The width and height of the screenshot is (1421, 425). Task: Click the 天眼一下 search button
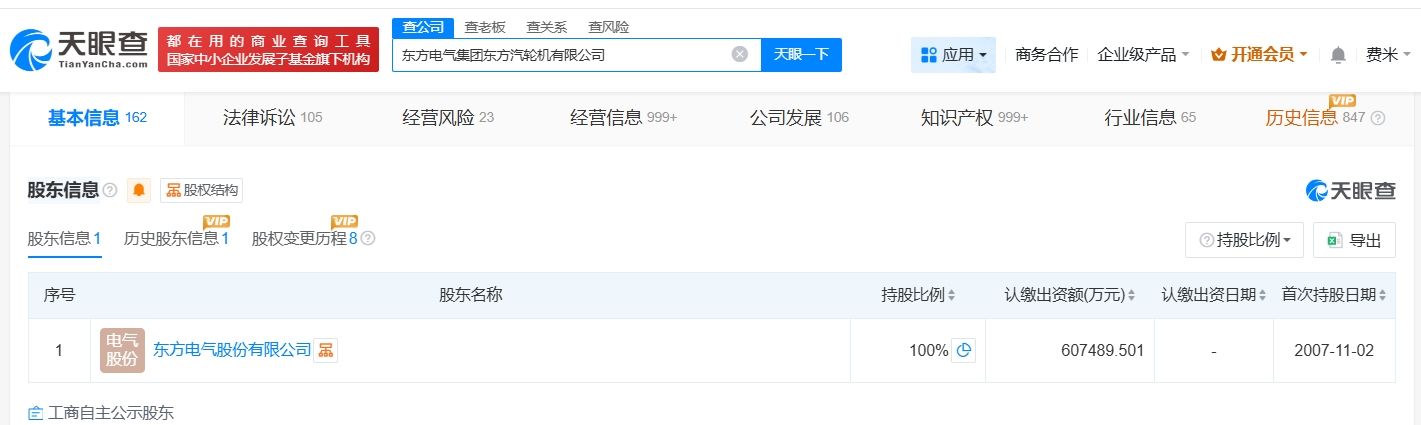[x=801, y=55]
